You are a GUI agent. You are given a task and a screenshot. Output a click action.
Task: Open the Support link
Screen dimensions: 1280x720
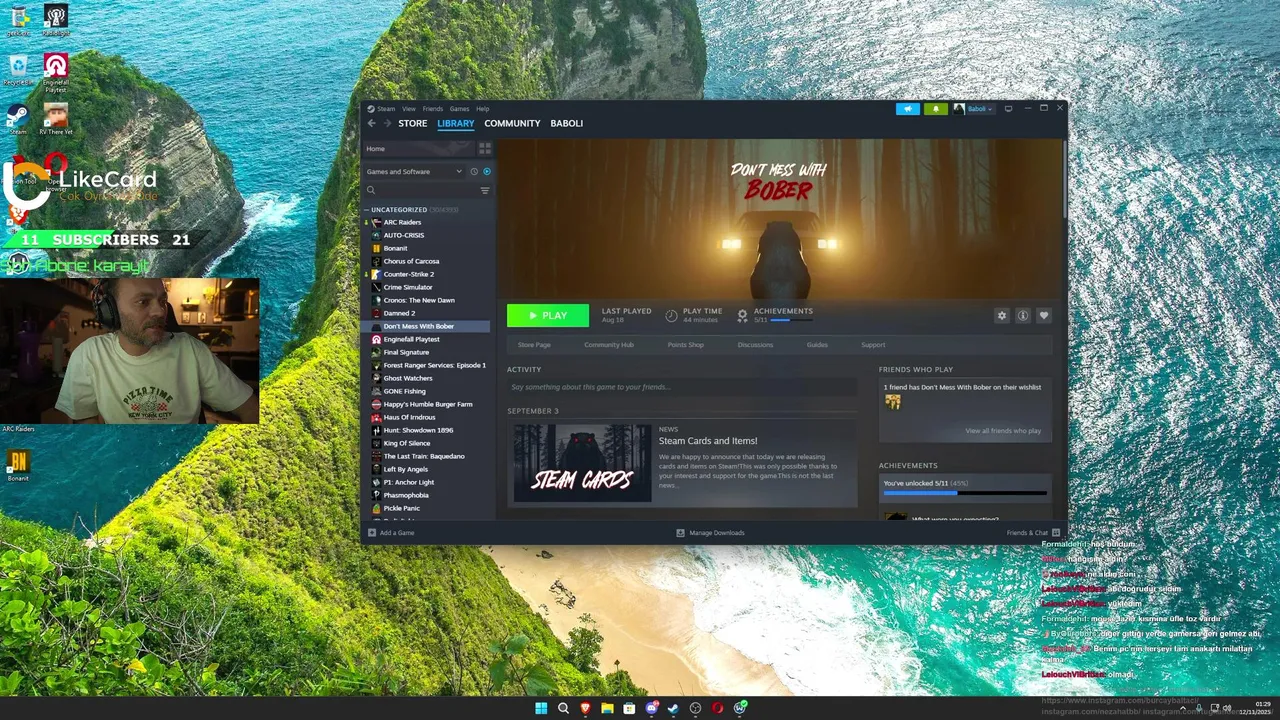(x=873, y=345)
